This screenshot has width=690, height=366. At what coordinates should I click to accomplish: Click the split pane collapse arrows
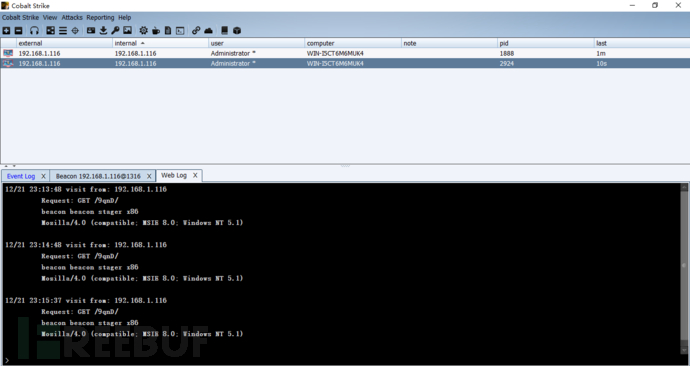pyautogui.click(x=9, y=166)
